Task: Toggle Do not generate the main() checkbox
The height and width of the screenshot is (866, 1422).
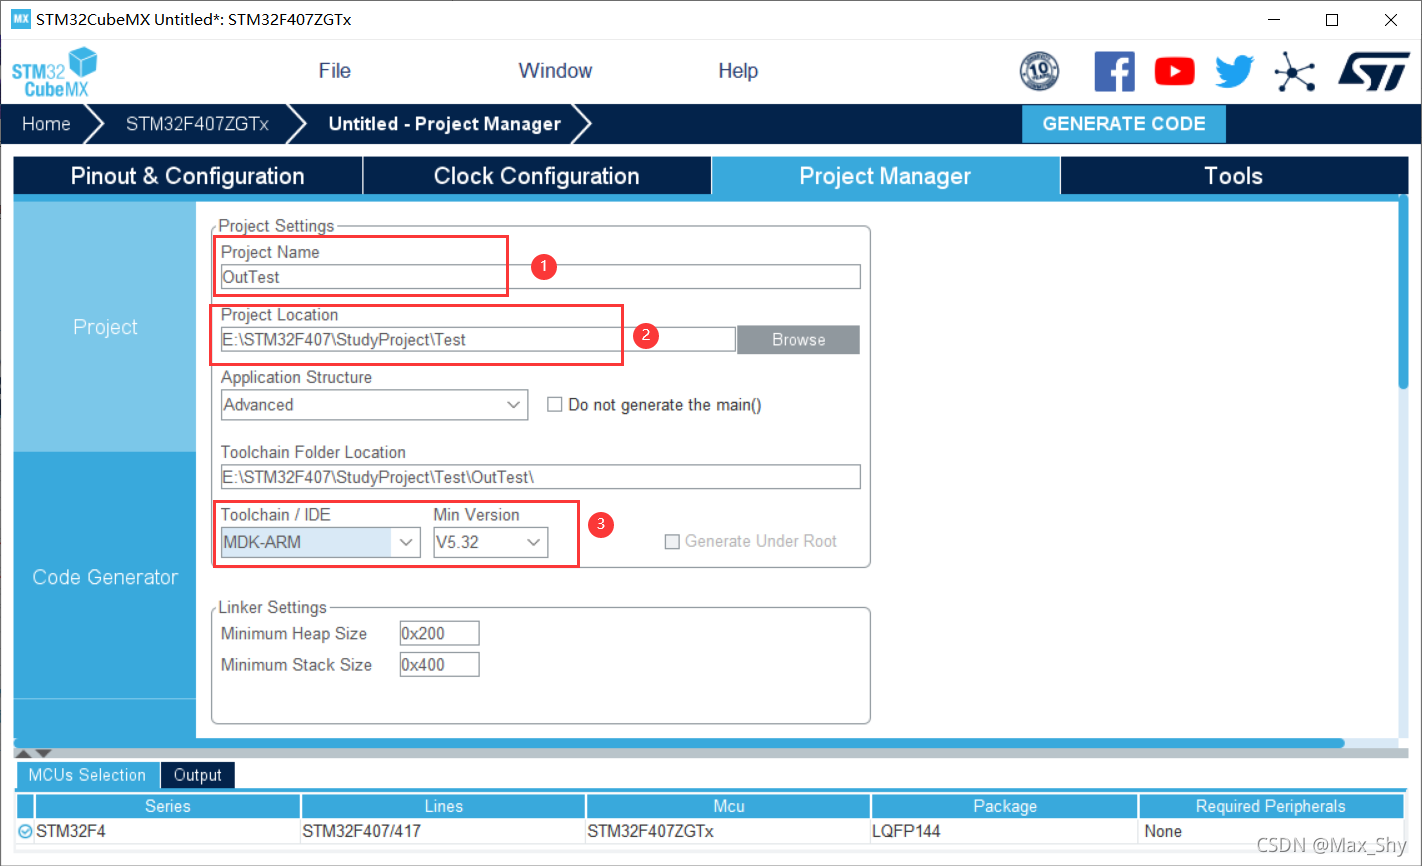Action: tap(554, 405)
